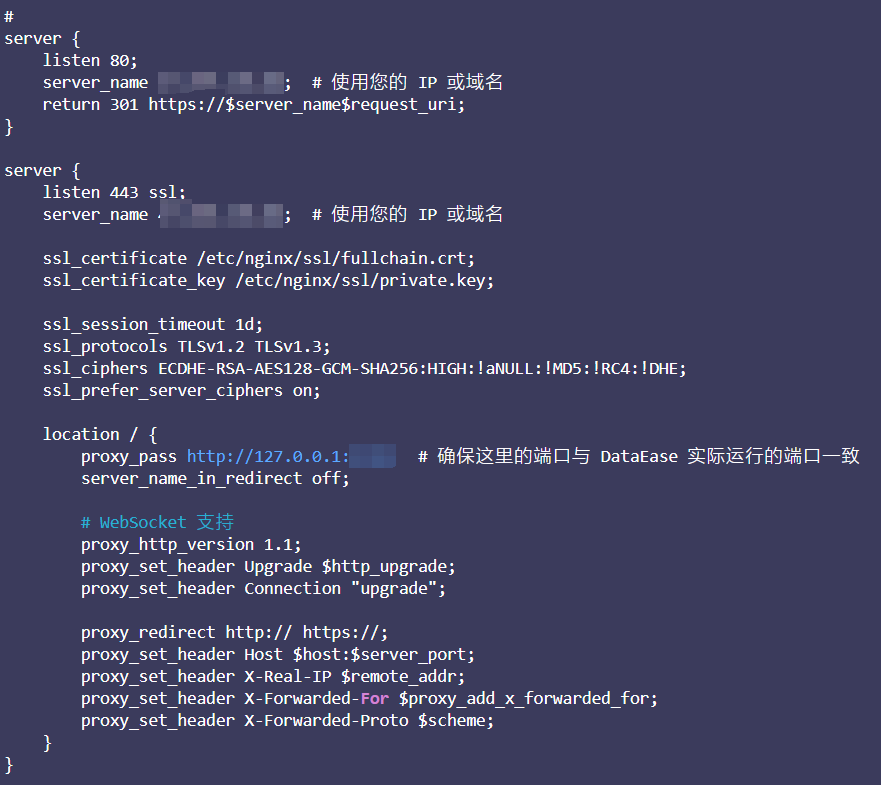Click the ssl_ciphers ECDHE-RSA cipher string
The width and height of the screenshot is (881, 785).
tap(422, 369)
